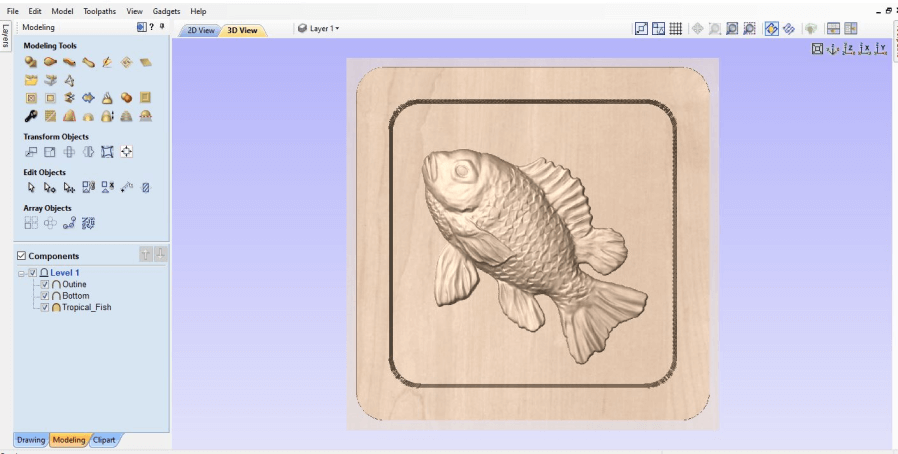The width and height of the screenshot is (898, 454).
Task: Select the wavy extrude and weave tool
Action: point(69,62)
